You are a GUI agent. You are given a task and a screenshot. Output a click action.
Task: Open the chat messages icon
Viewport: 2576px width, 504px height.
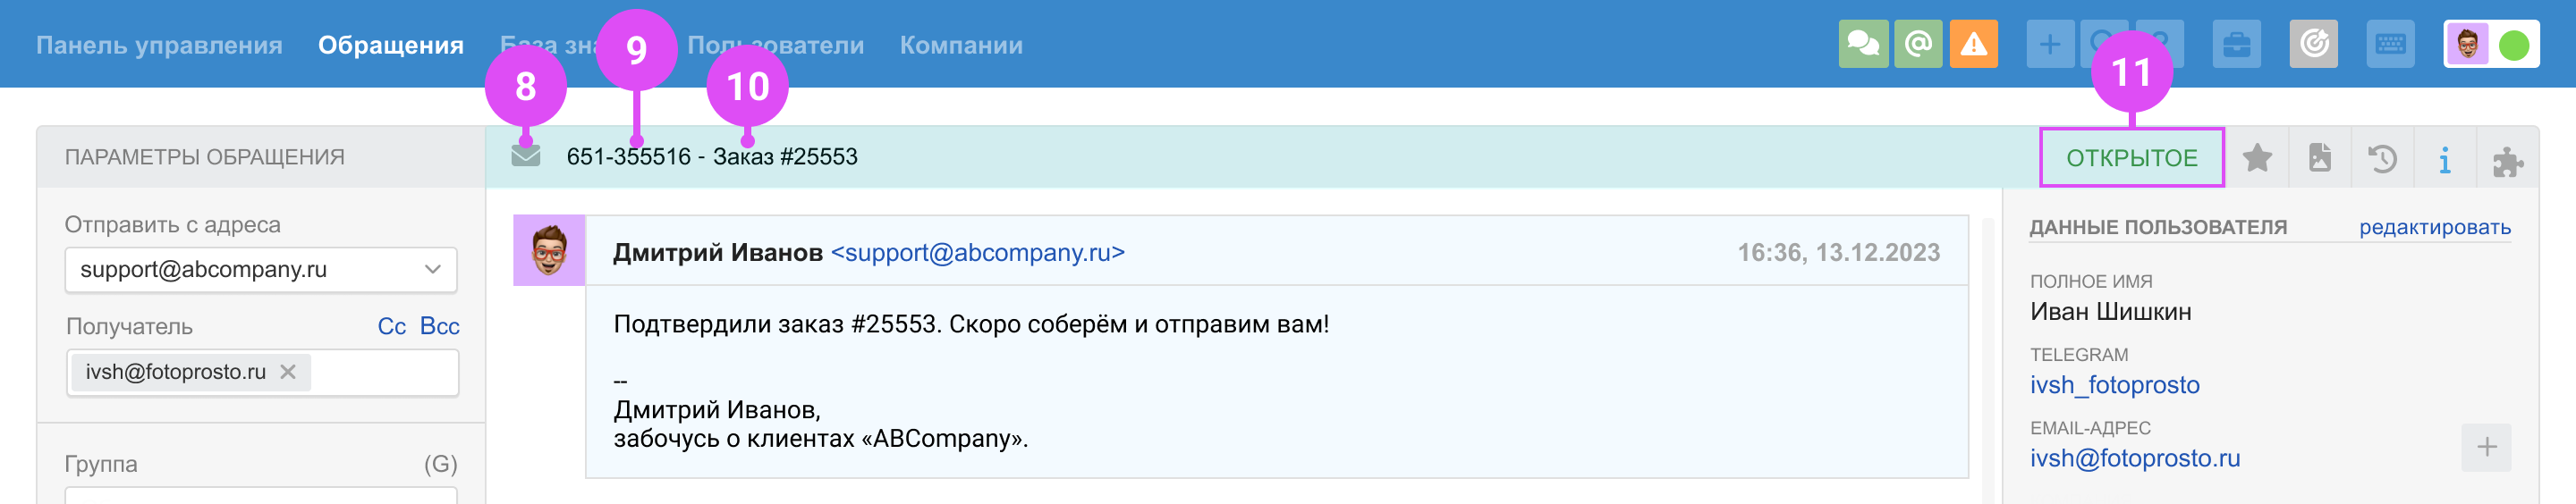pos(1862,45)
